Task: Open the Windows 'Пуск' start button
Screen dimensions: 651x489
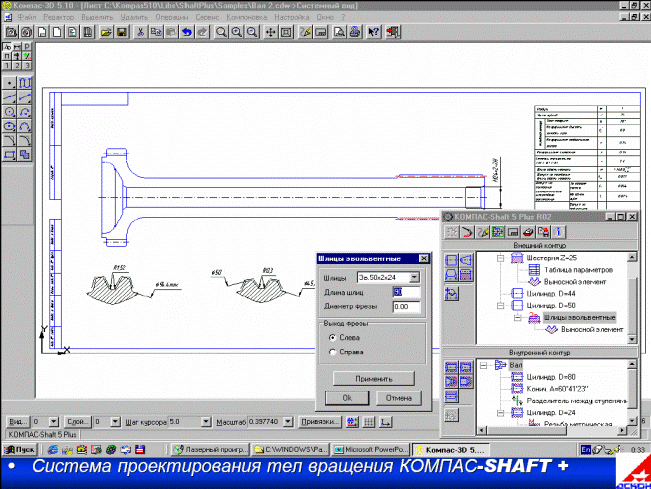Action: (x=20, y=450)
